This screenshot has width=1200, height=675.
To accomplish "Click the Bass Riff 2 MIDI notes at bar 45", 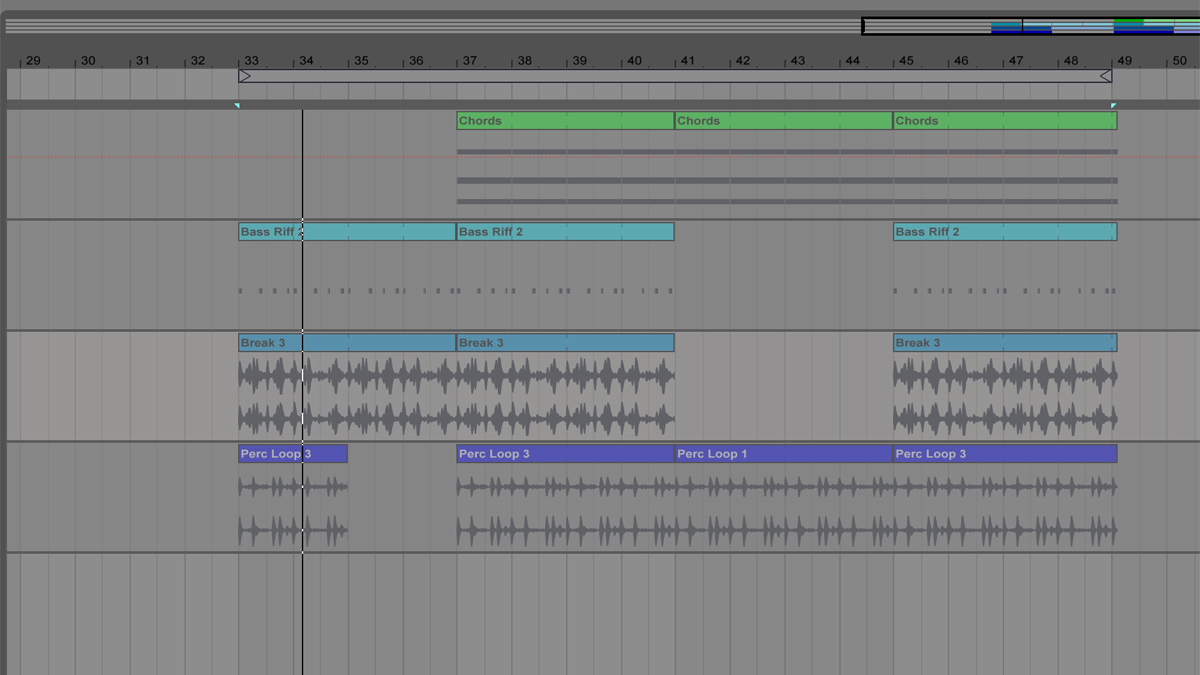I will (1005, 291).
